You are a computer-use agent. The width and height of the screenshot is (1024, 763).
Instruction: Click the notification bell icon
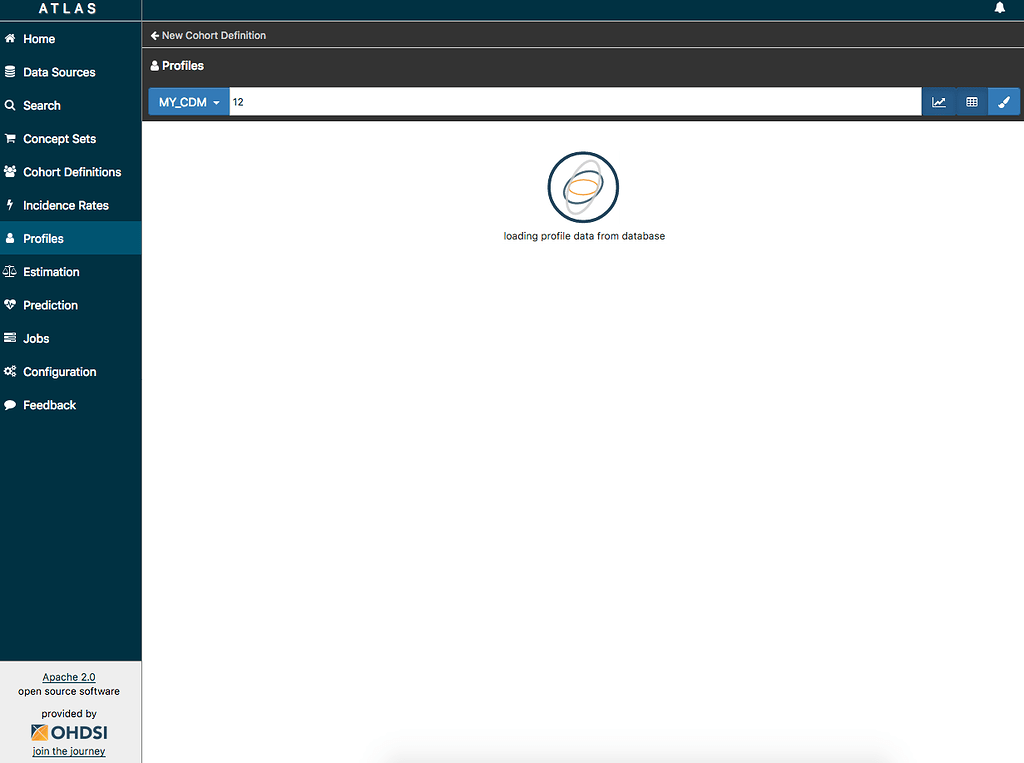click(x=1000, y=8)
